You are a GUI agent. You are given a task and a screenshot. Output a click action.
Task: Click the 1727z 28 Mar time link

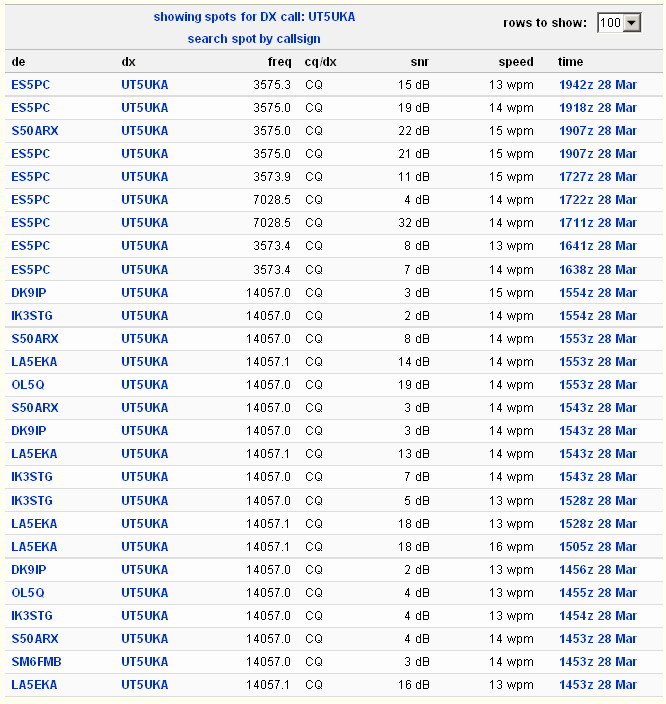click(x=598, y=177)
